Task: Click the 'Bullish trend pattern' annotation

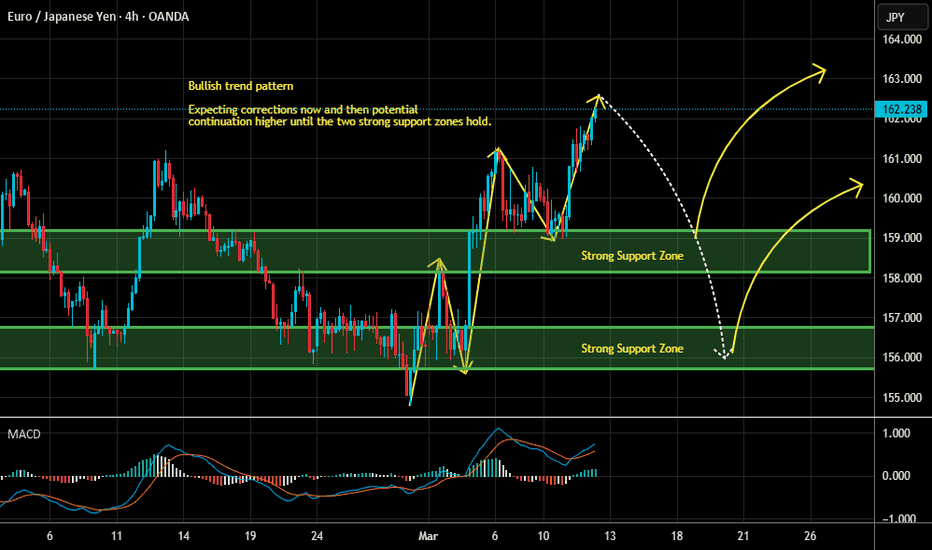Action: pos(241,86)
